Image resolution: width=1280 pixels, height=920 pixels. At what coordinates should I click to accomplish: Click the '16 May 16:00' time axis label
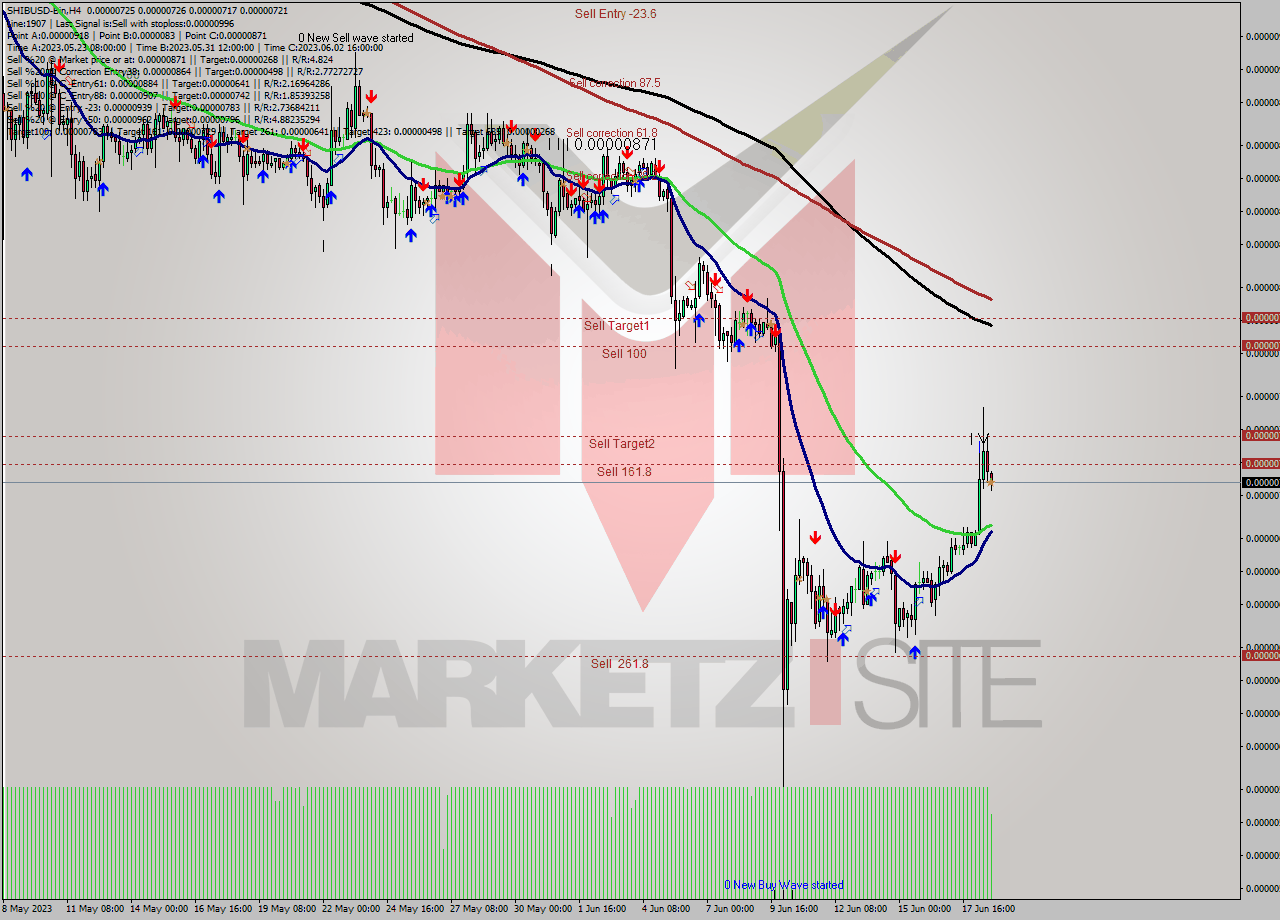223,909
